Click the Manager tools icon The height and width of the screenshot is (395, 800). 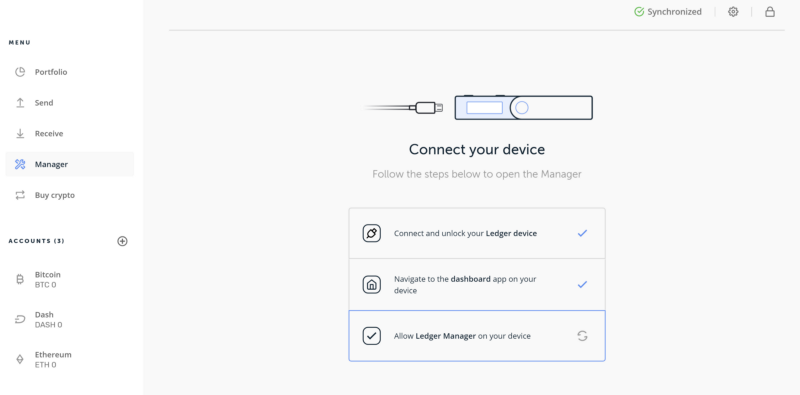pos(20,164)
